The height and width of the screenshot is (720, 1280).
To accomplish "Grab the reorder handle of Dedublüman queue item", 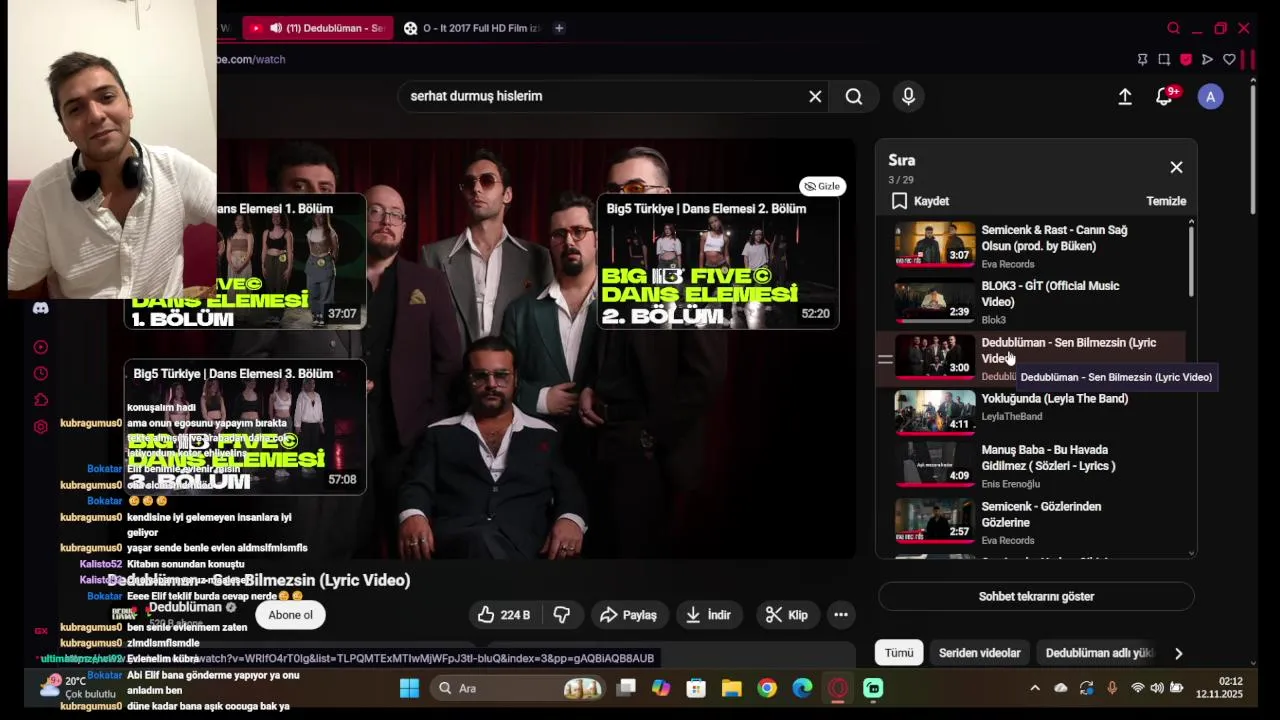I will [885, 358].
